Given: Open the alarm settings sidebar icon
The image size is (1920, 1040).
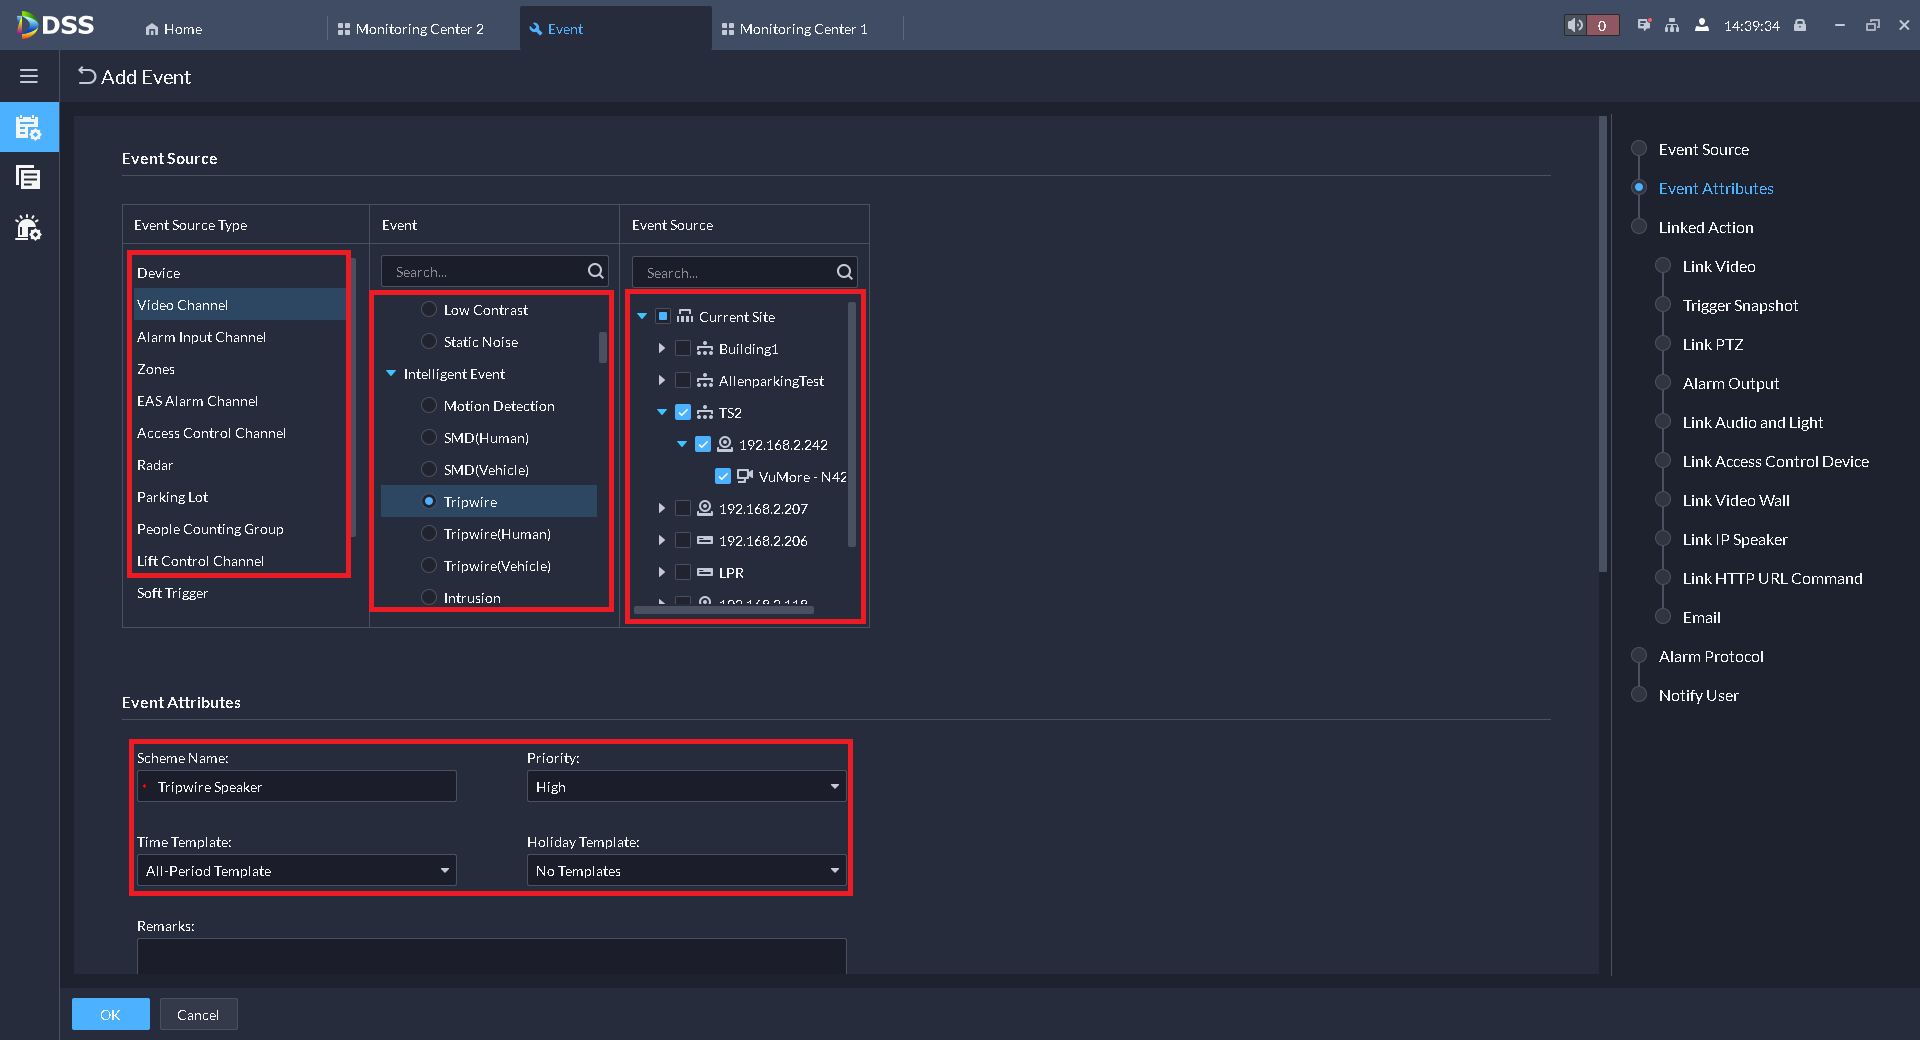Looking at the screenshot, I should pyautogui.click(x=29, y=228).
